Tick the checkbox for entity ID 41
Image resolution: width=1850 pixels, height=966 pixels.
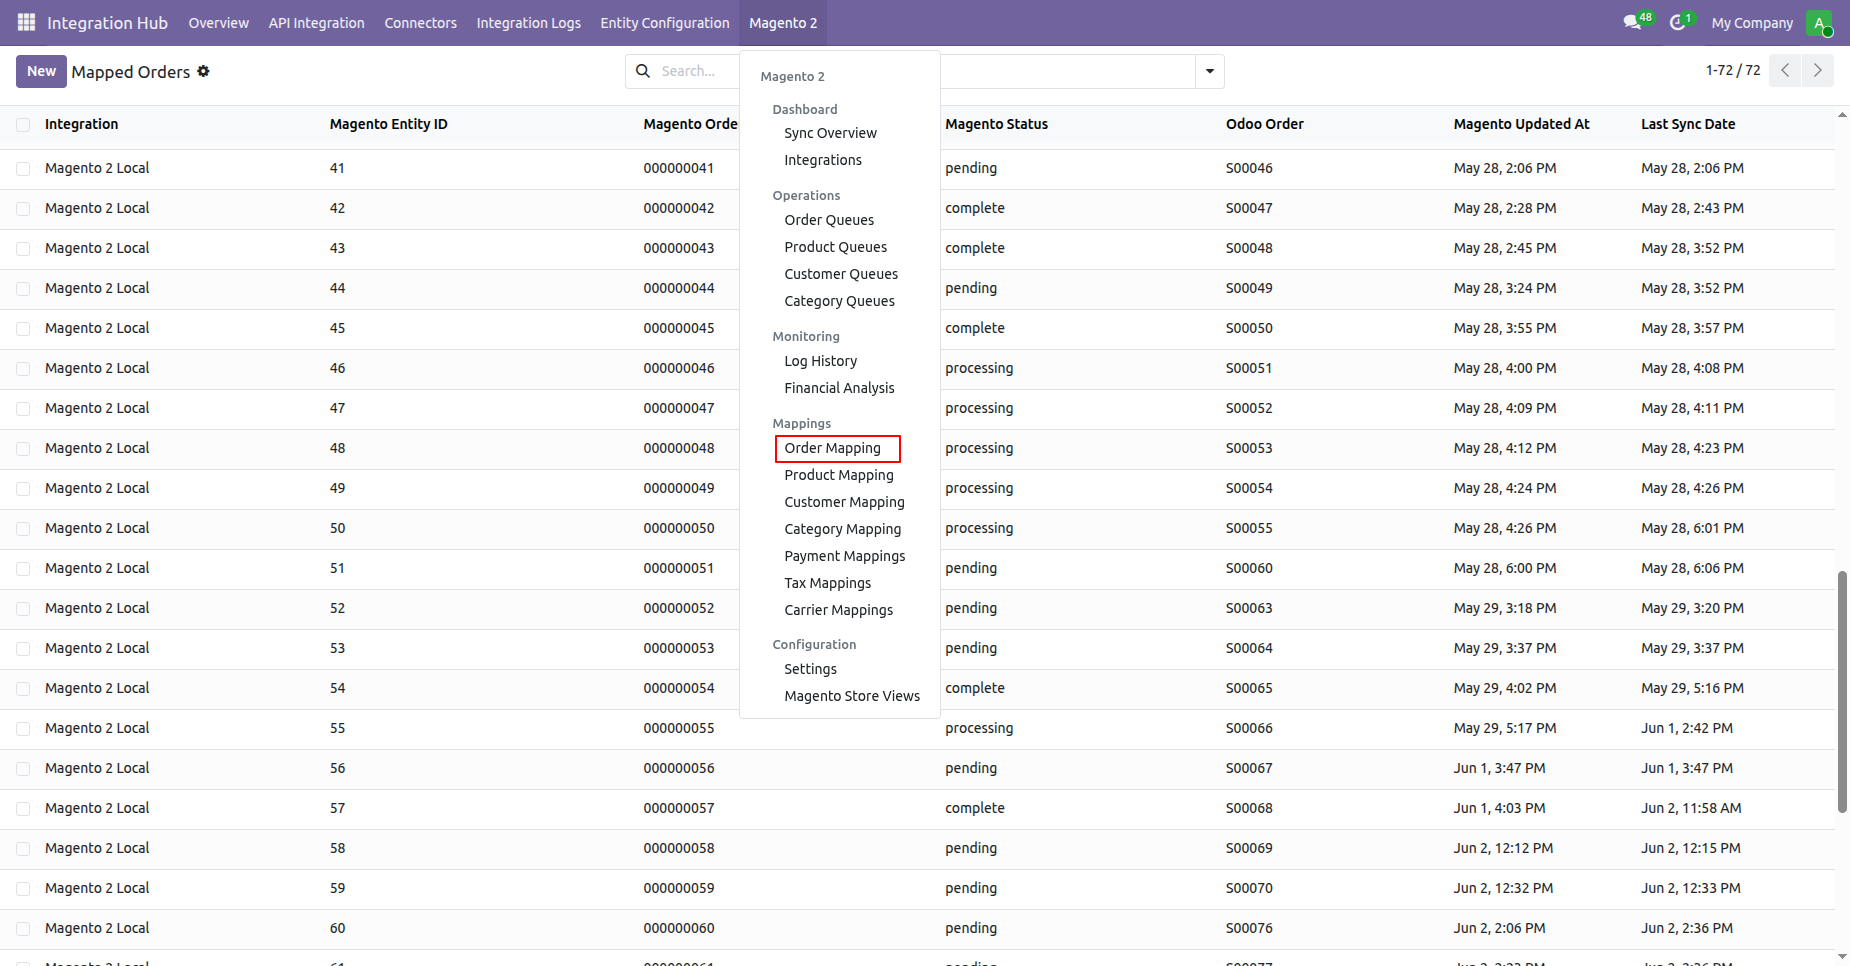tap(23, 169)
